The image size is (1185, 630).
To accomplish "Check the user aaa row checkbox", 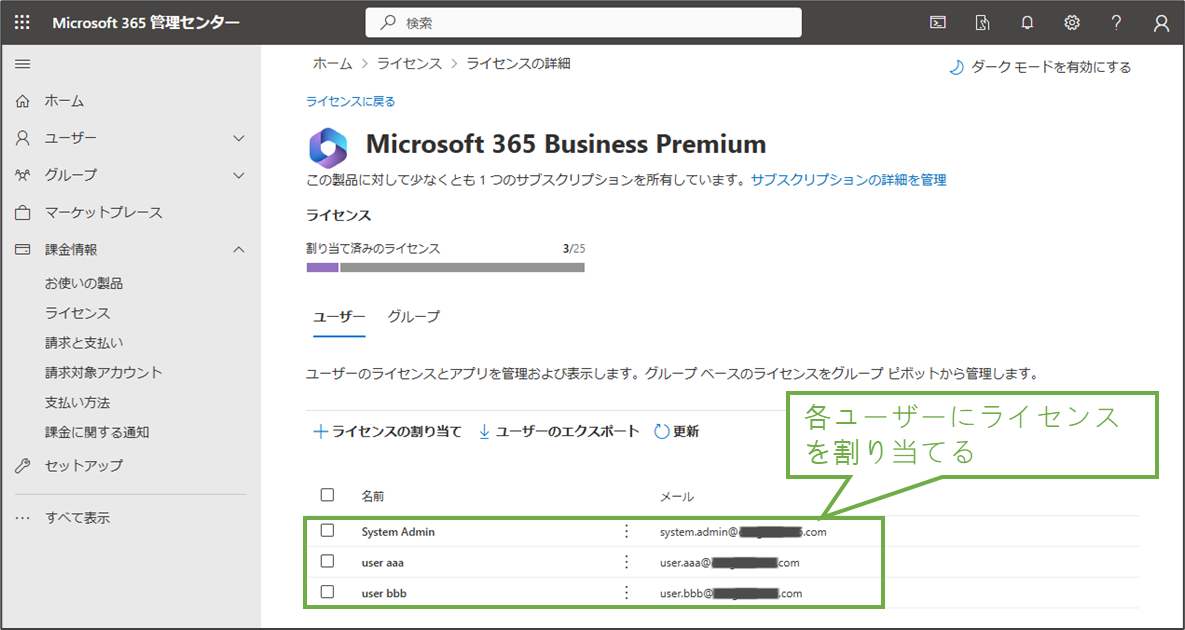I will click(x=327, y=561).
